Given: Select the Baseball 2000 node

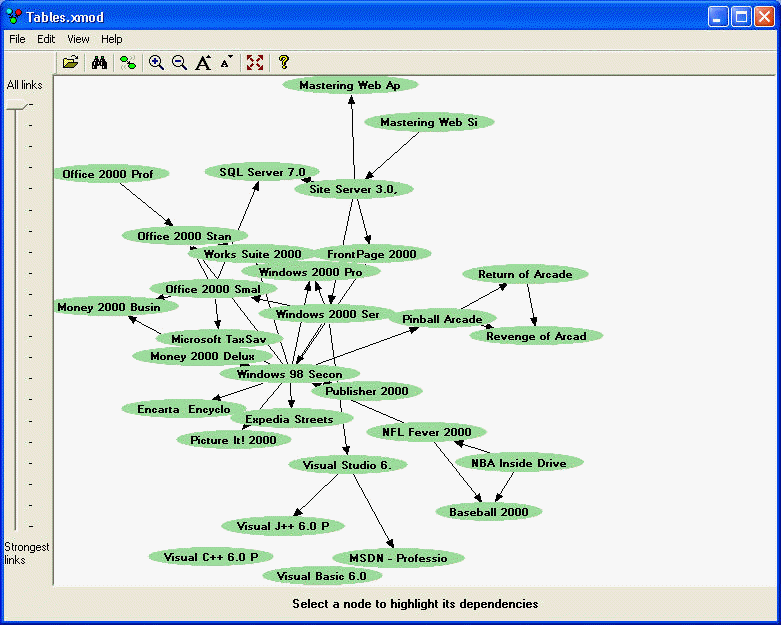Looking at the screenshot, I should [x=488, y=512].
